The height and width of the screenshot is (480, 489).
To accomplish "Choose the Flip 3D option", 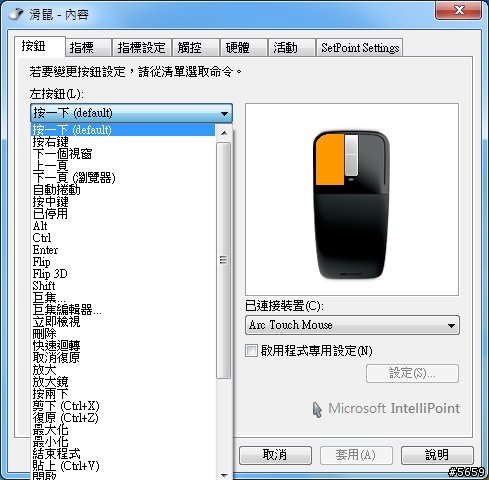I will 123,274.
